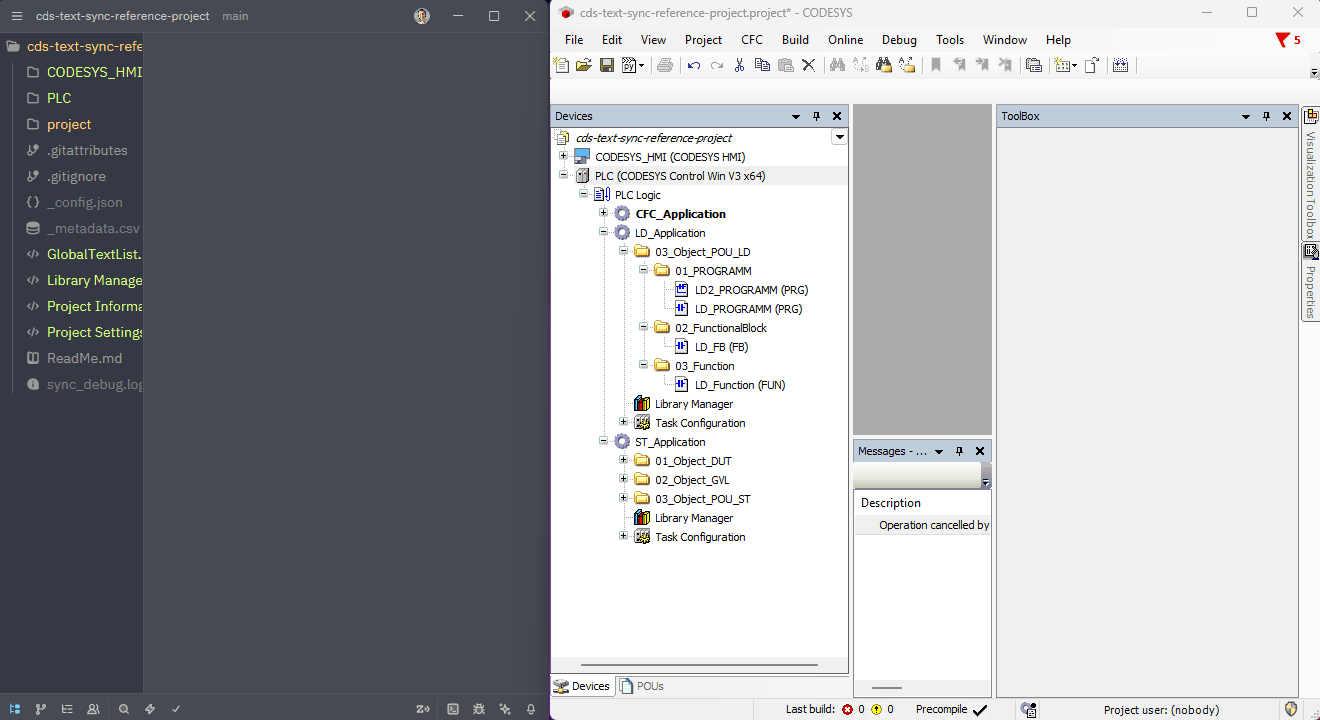Image resolution: width=1320 pixels, height=720 pixels.
Task: Open the Online menu
Action: [x=845, y=40]
